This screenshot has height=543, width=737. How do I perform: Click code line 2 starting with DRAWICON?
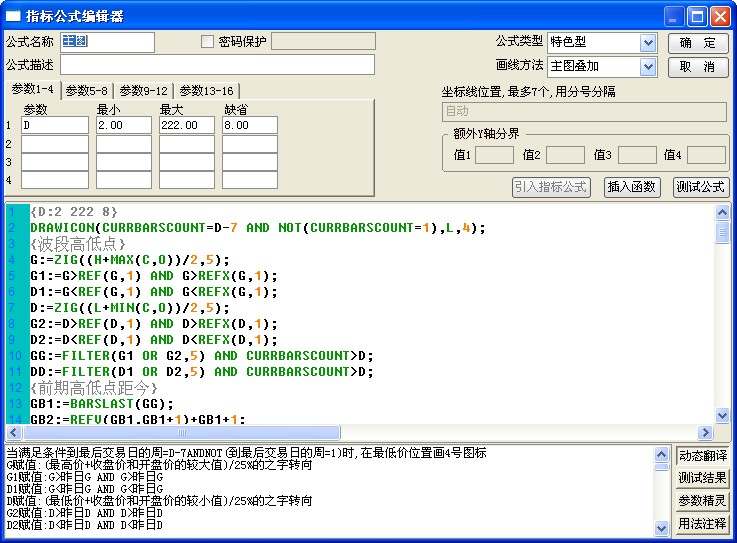(x=258, y=228)
